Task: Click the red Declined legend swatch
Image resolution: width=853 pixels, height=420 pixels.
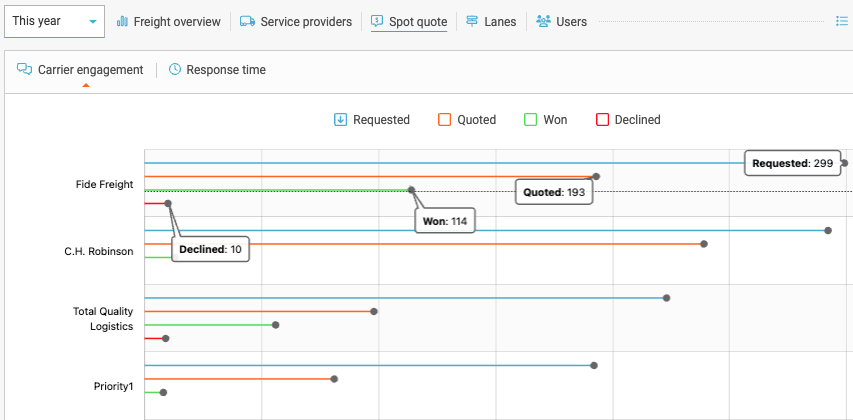Action: [x=602, y=120]
